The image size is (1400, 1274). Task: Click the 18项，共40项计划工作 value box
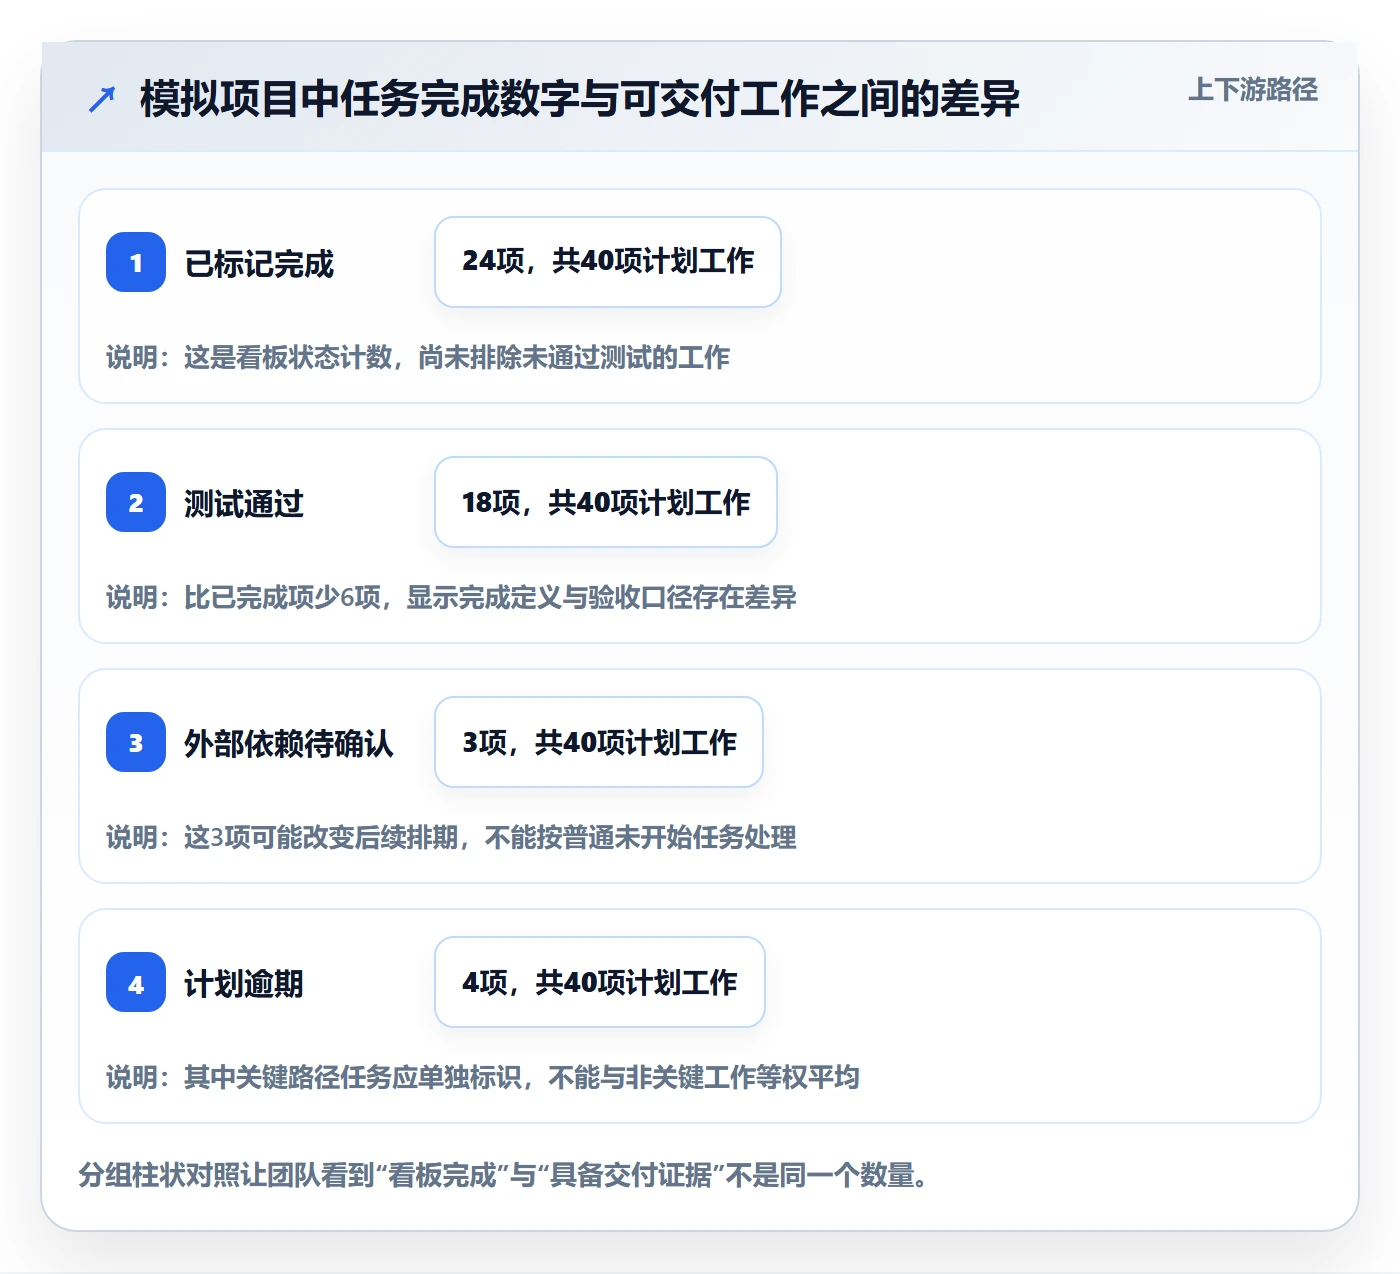606,502
